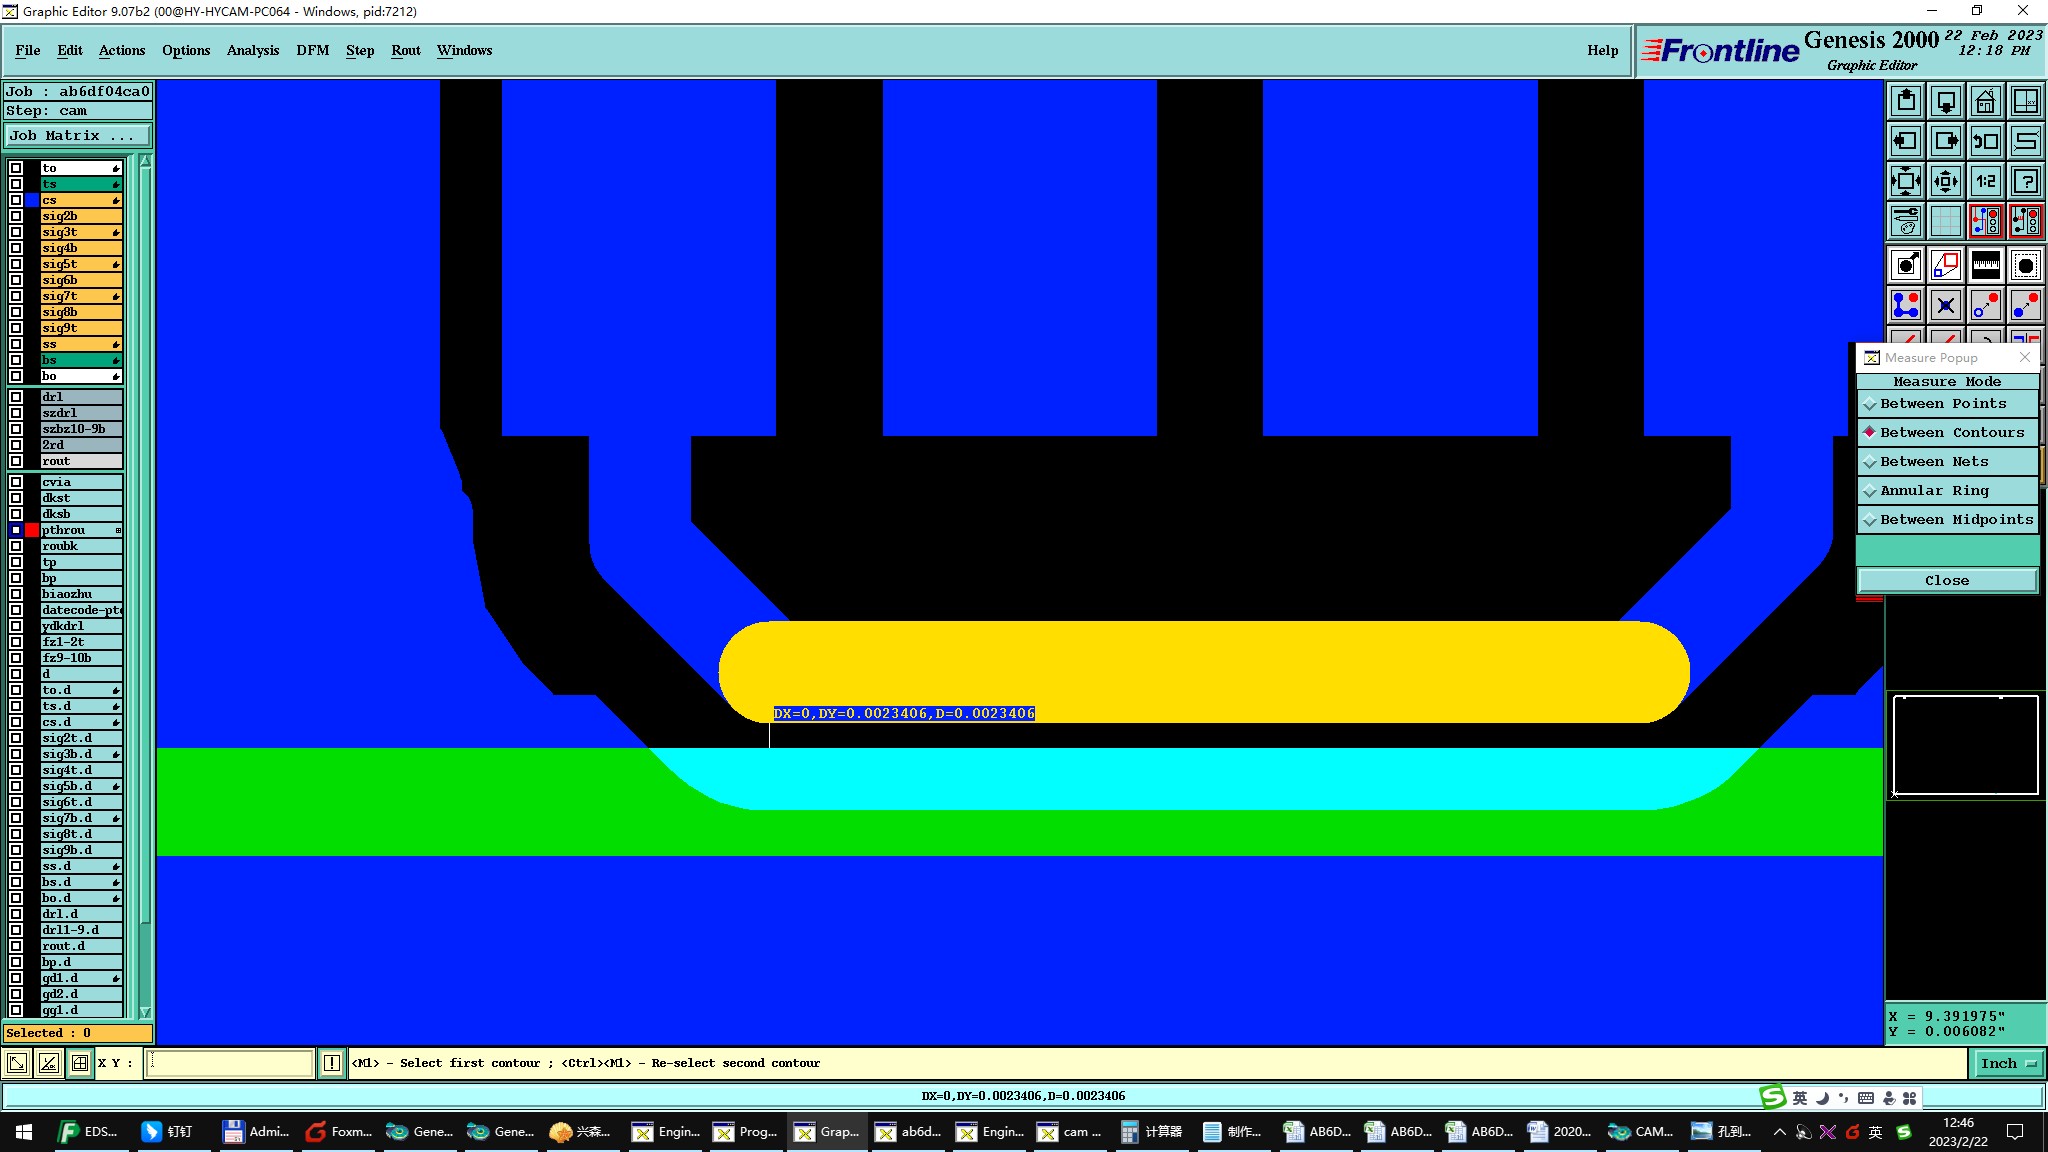Open the Inch units dropdown
This screenshot has height=1152, width=2048.
coord(2007,1063)
